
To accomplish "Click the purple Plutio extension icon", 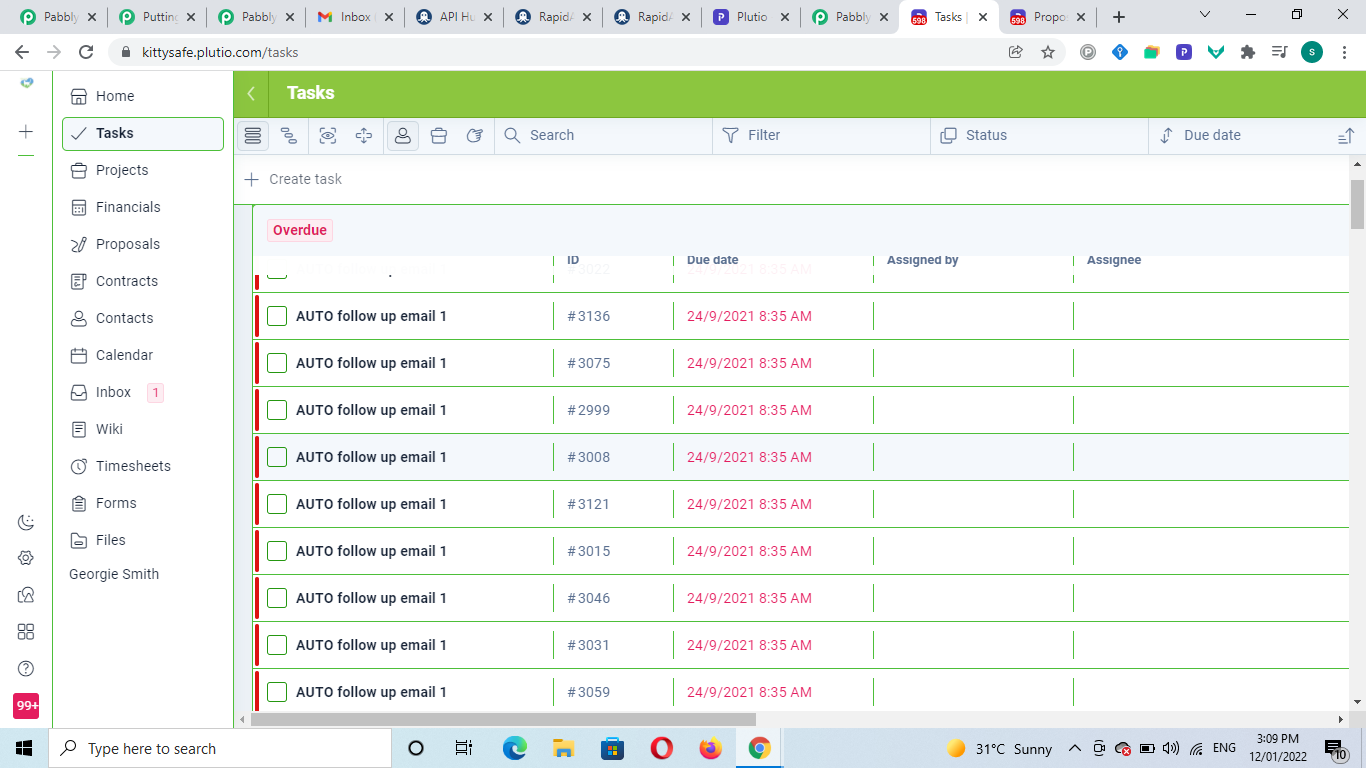I will (1183, 52).
